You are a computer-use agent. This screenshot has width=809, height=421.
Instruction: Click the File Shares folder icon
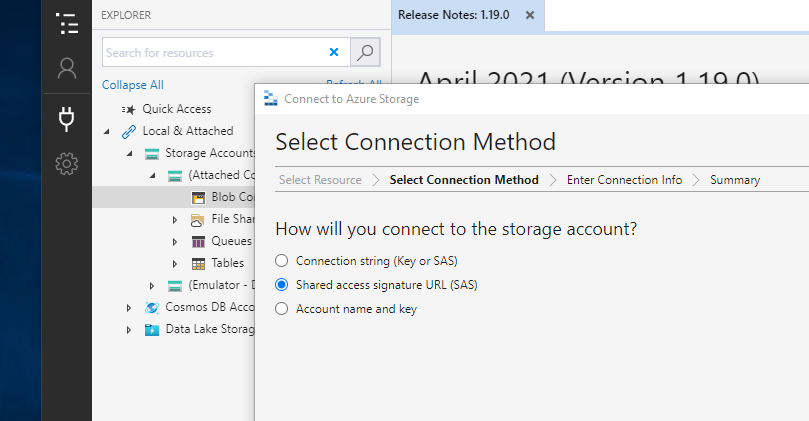click(198, 220)
